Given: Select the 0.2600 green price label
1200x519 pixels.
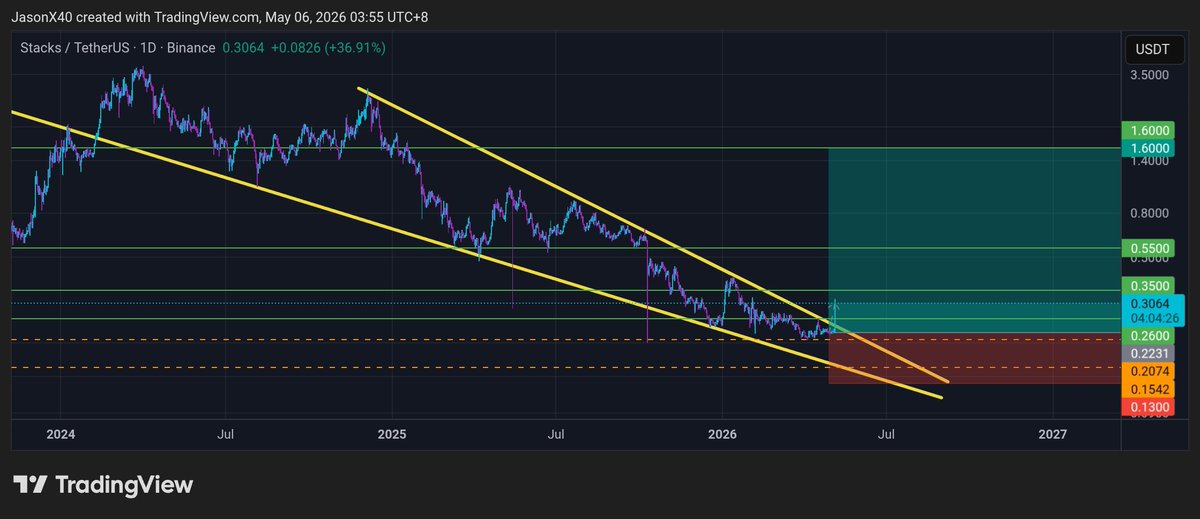Looking at the screenshot, I should point(1149,335).
